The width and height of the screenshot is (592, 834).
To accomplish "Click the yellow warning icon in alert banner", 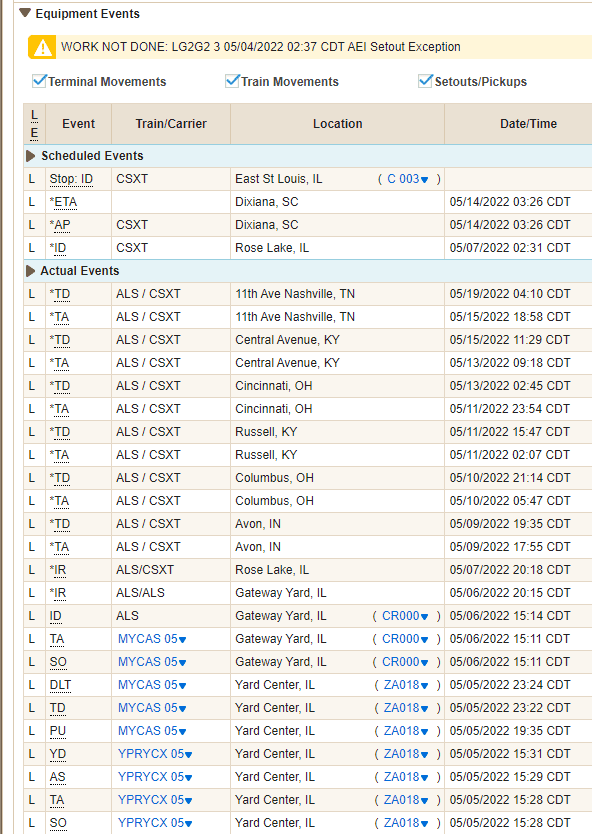I will pos(43,47).
